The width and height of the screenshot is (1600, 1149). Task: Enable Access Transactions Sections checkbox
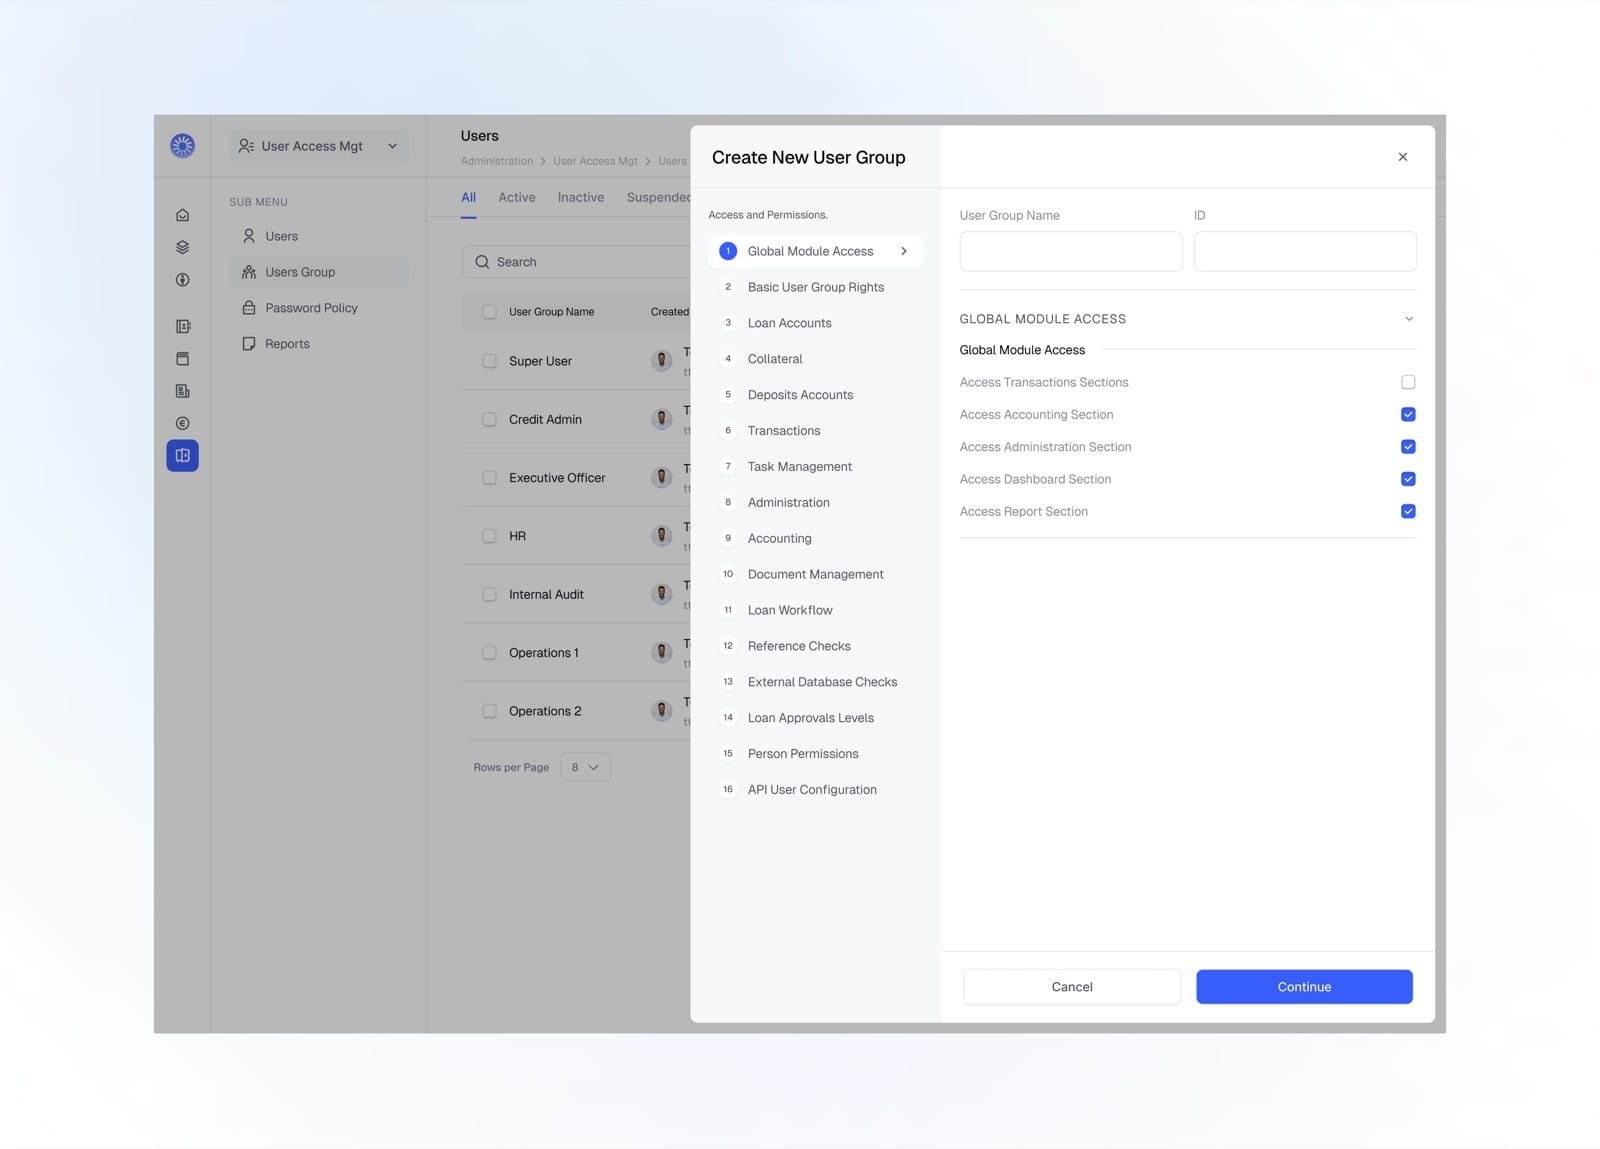tap(1408, 382)
